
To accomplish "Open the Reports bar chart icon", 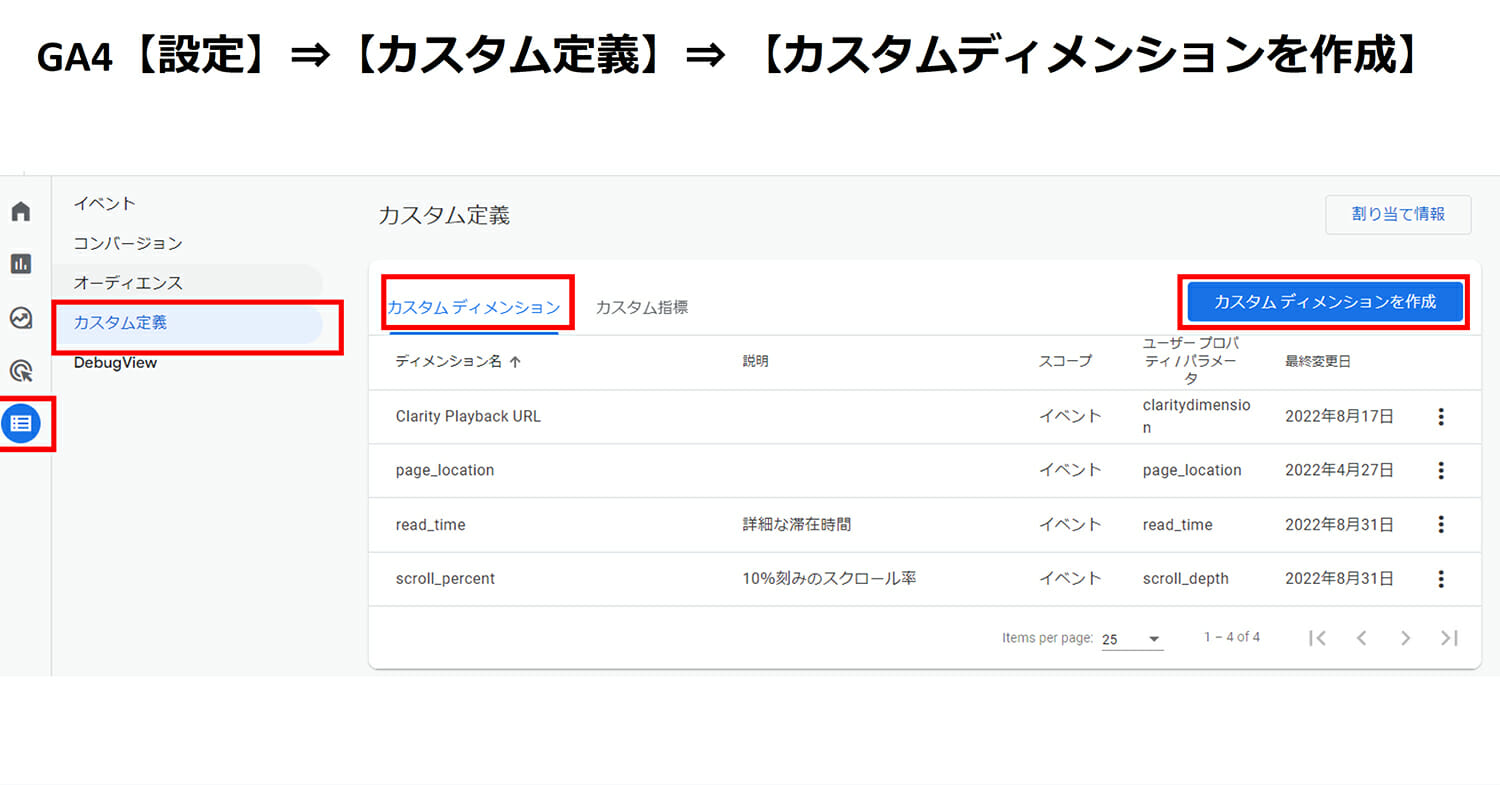I will coord(21,264).
